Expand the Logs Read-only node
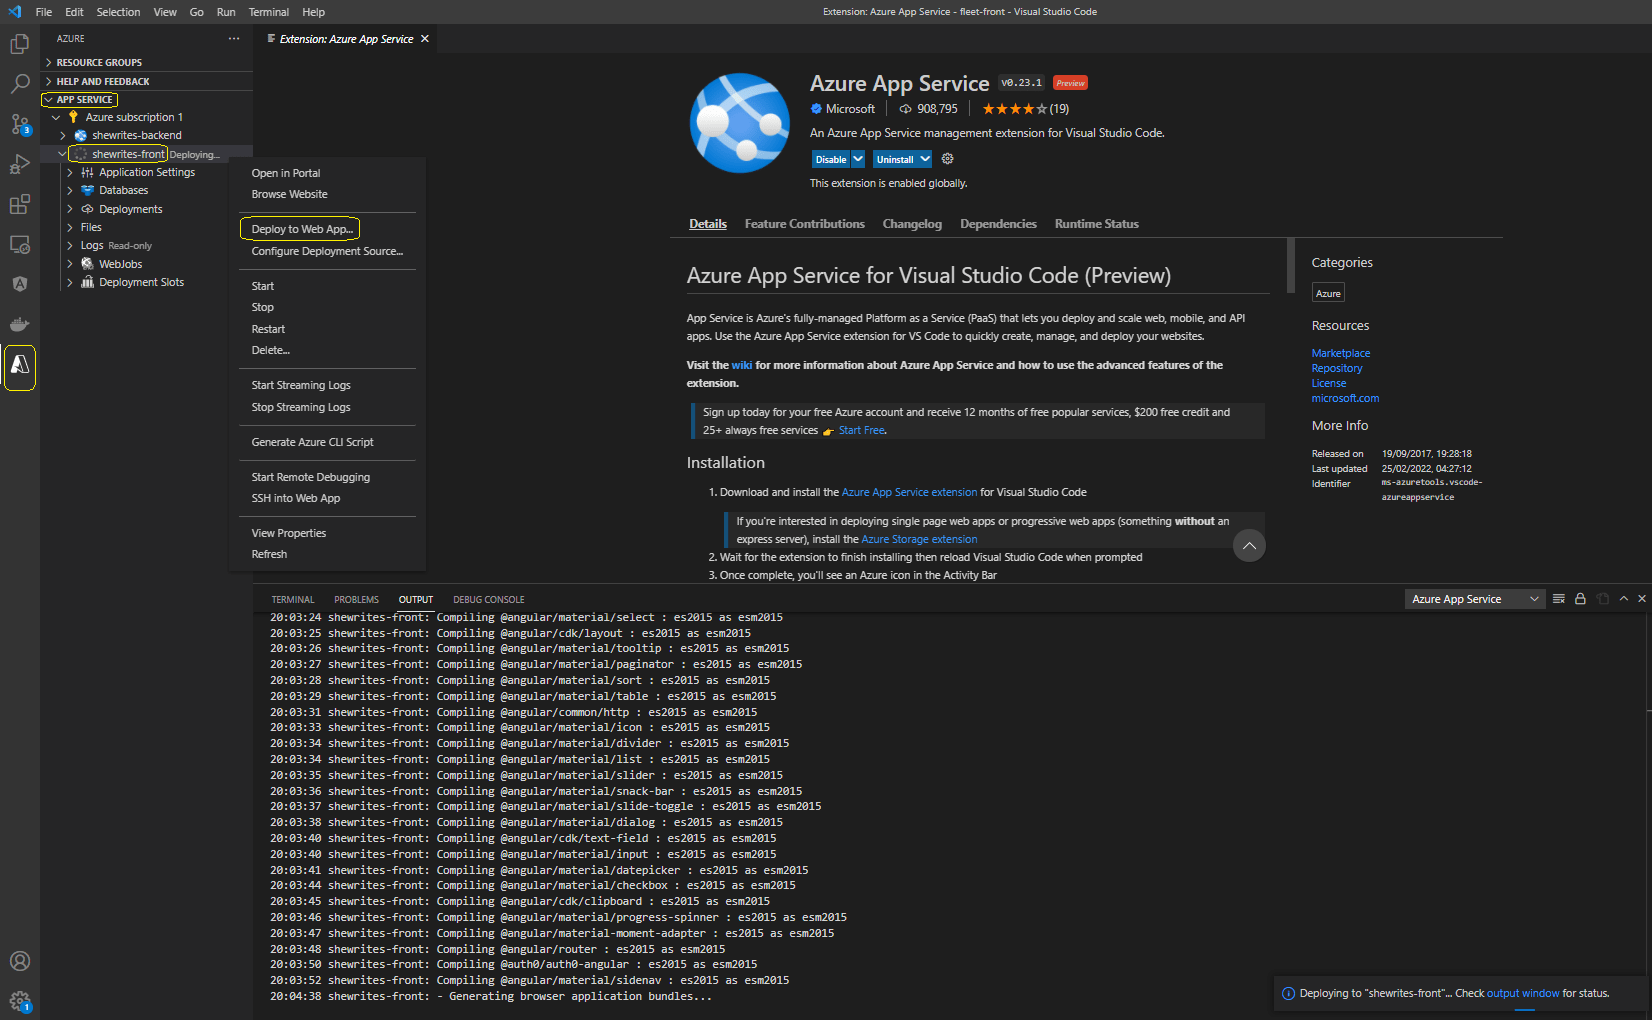This screenshot has width=1652, height=1020. (x=70, y=245)
